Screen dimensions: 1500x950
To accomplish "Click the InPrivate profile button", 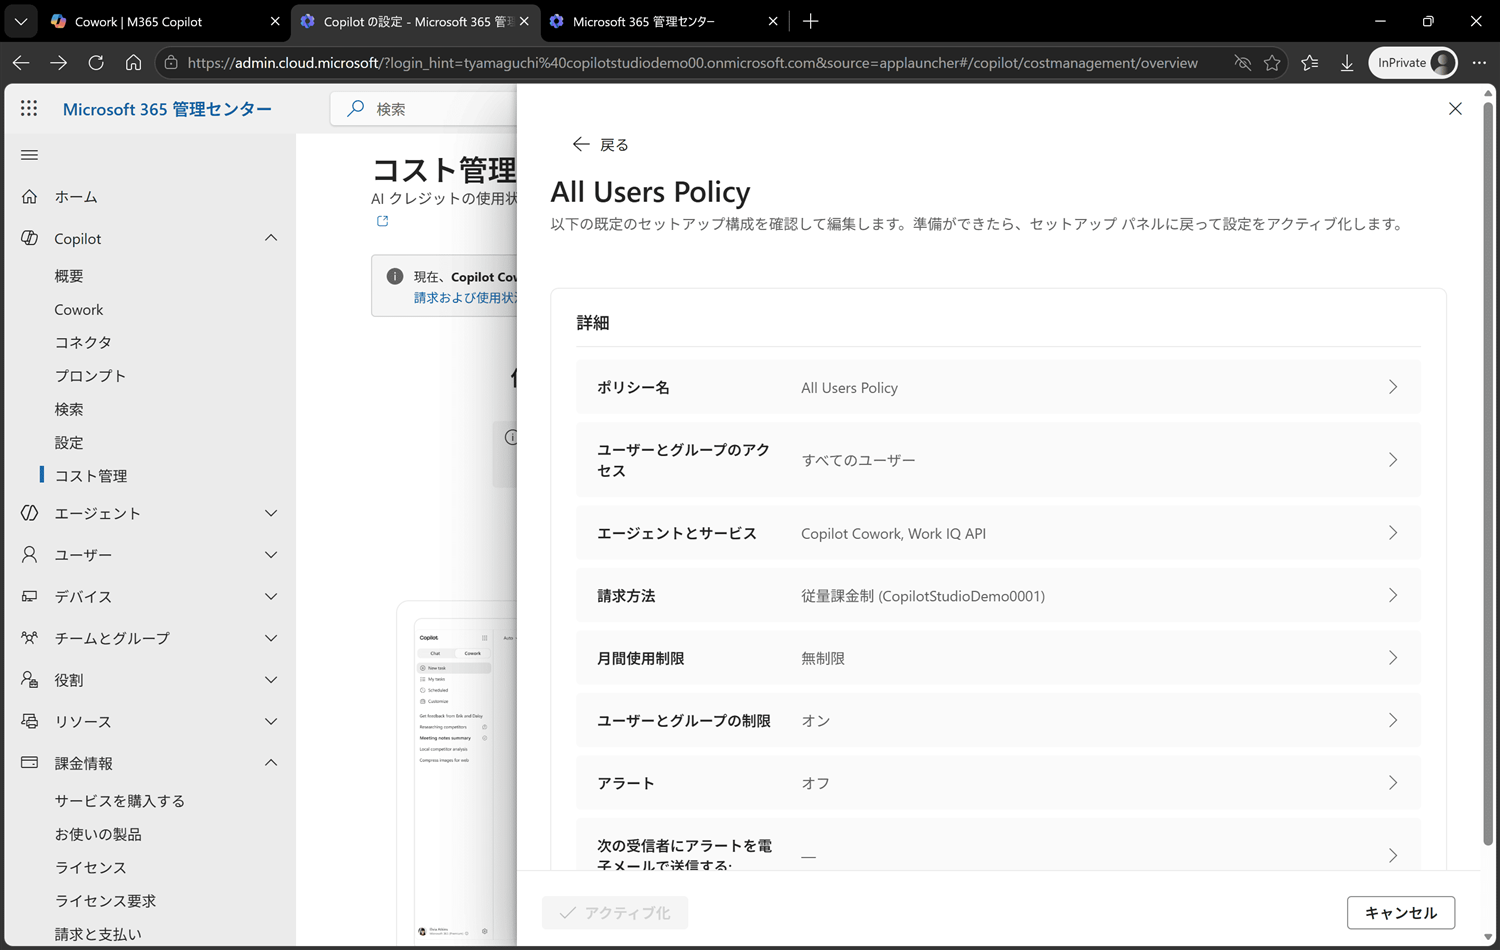I will tap(1413, 63).
